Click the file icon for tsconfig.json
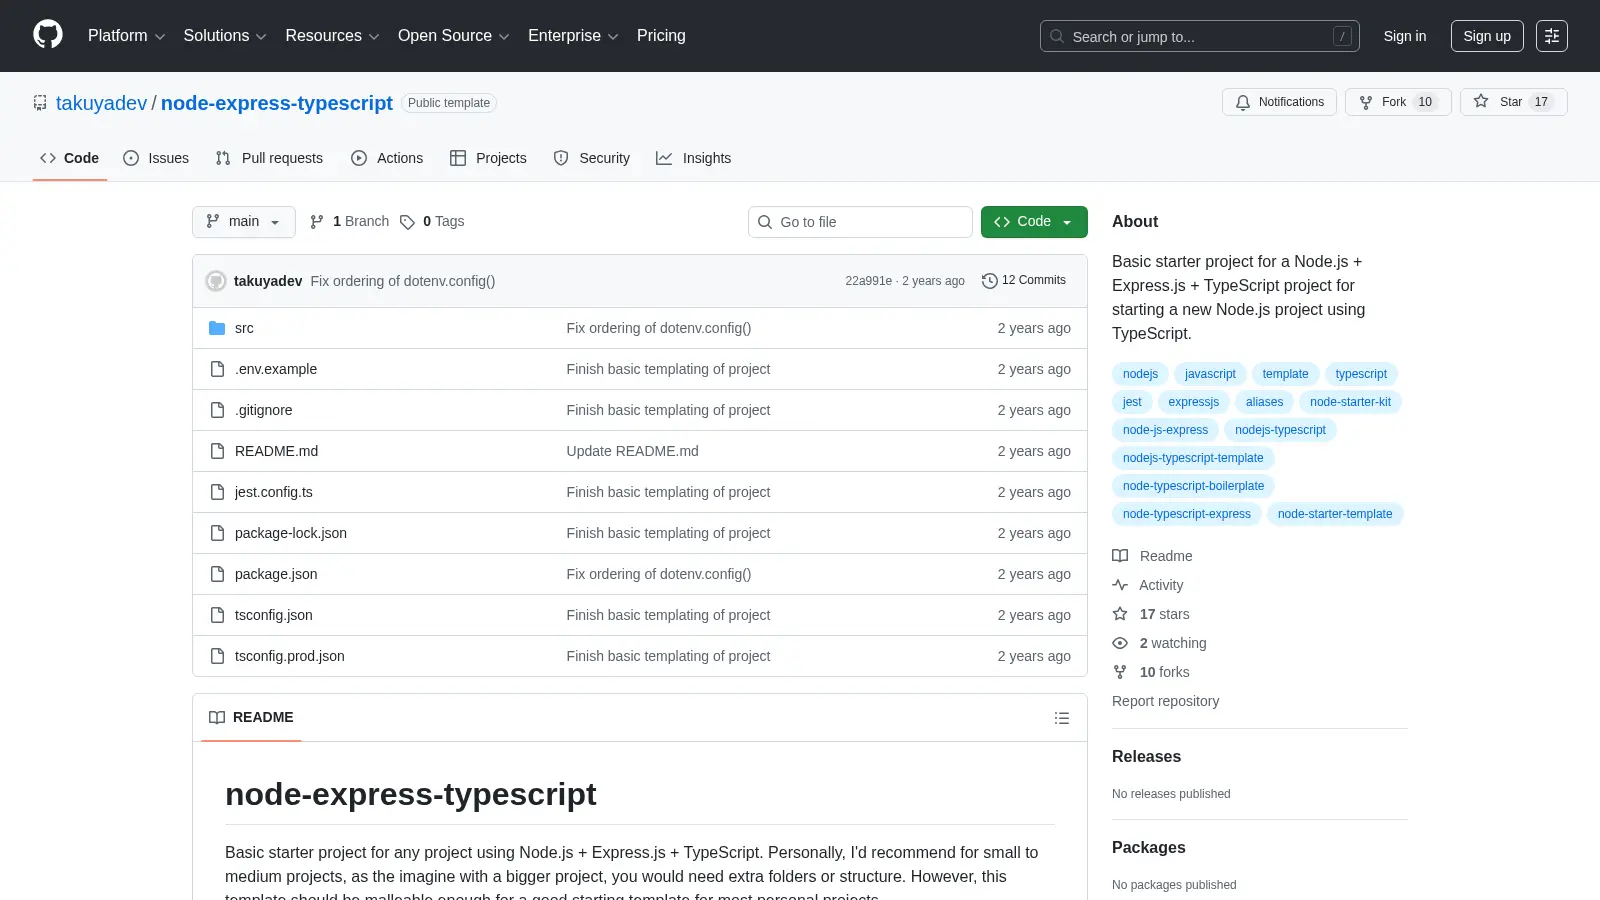1600x900 pixels. point(217,615)
